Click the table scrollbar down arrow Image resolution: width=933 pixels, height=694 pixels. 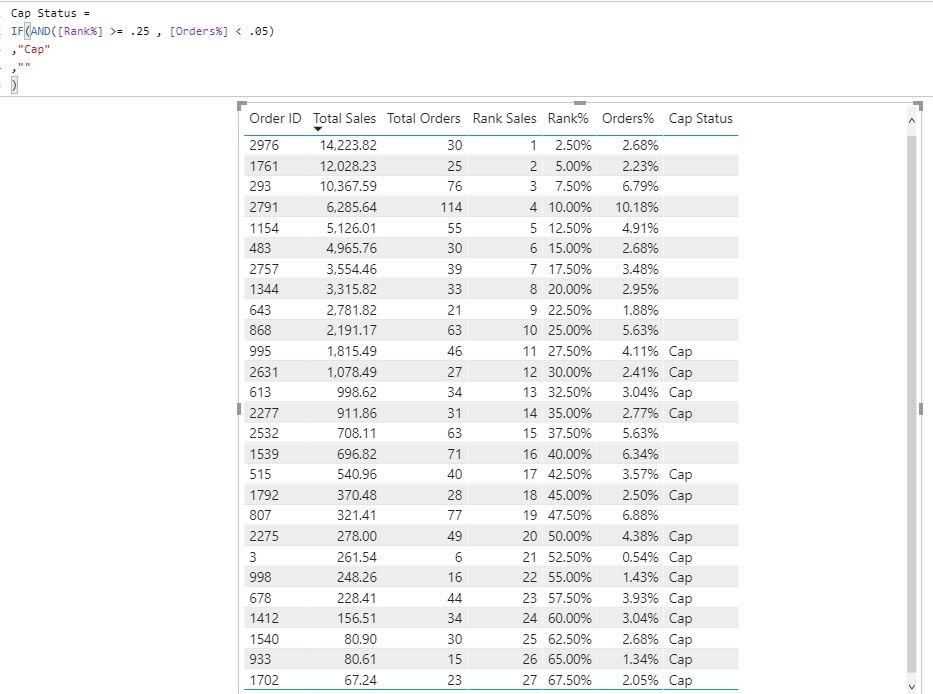[911, 686]
